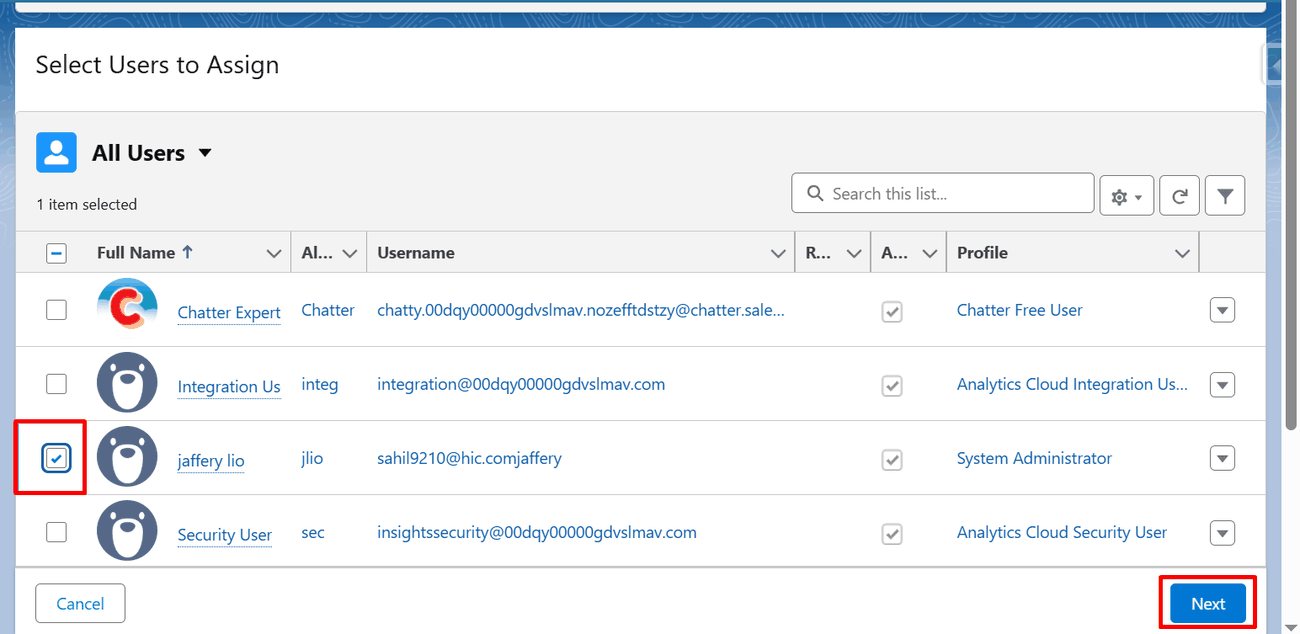
Task: Click integration@00dqy00000gdvslmav.com username
Action: pyautogui.click(x=521, y=384)
